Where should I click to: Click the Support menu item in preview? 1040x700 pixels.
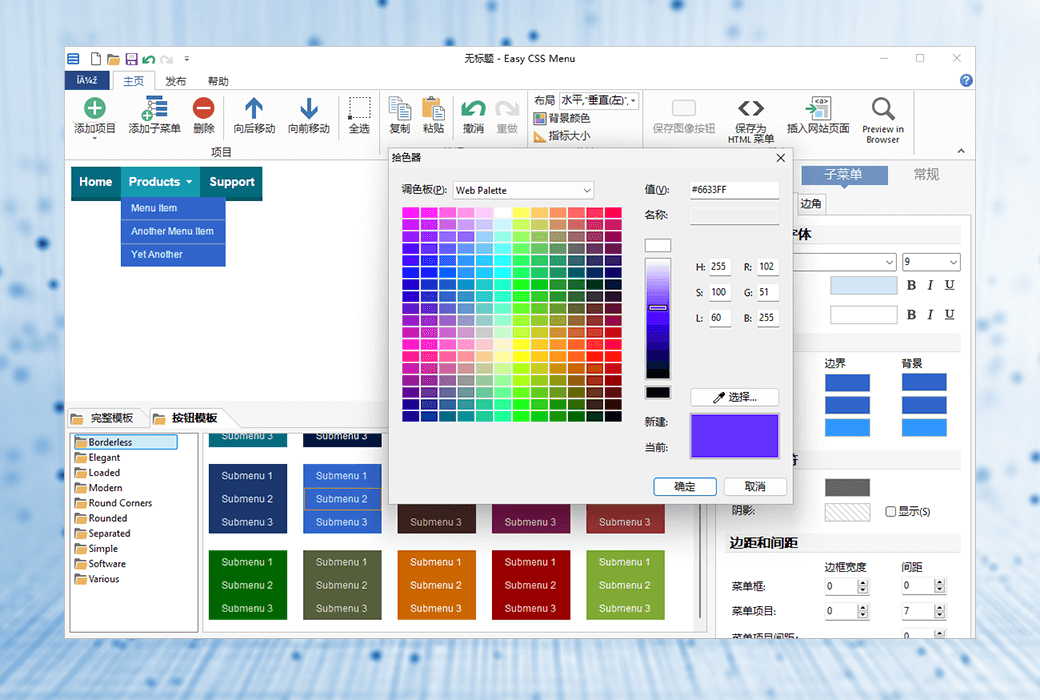(x=231, y=182)
